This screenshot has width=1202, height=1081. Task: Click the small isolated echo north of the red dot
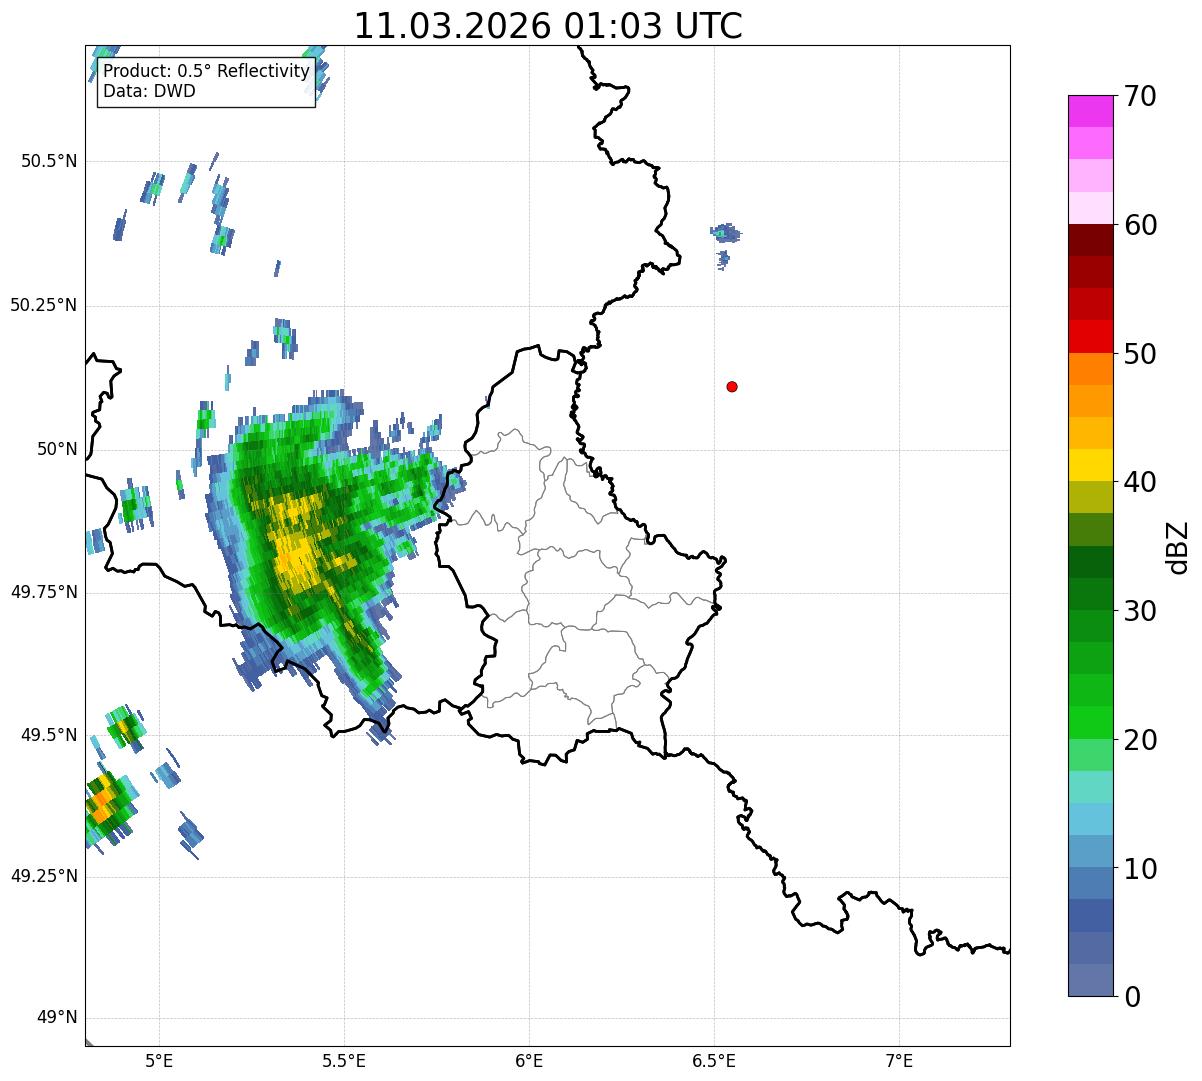(726, 235)
